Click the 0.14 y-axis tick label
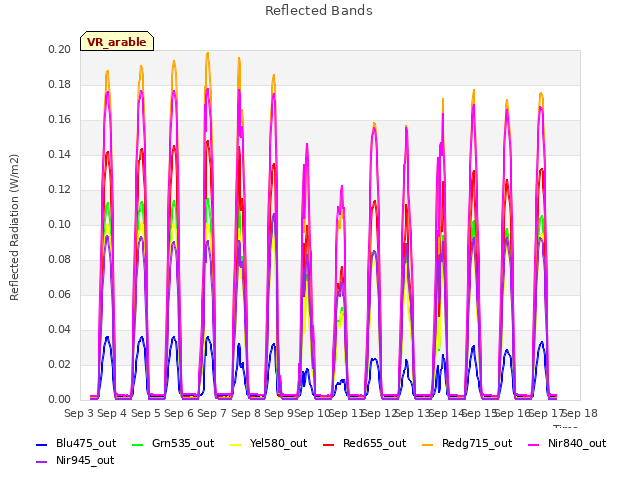Image resolution: width=640 pixels, height=480 pixels. pos(60,155)
